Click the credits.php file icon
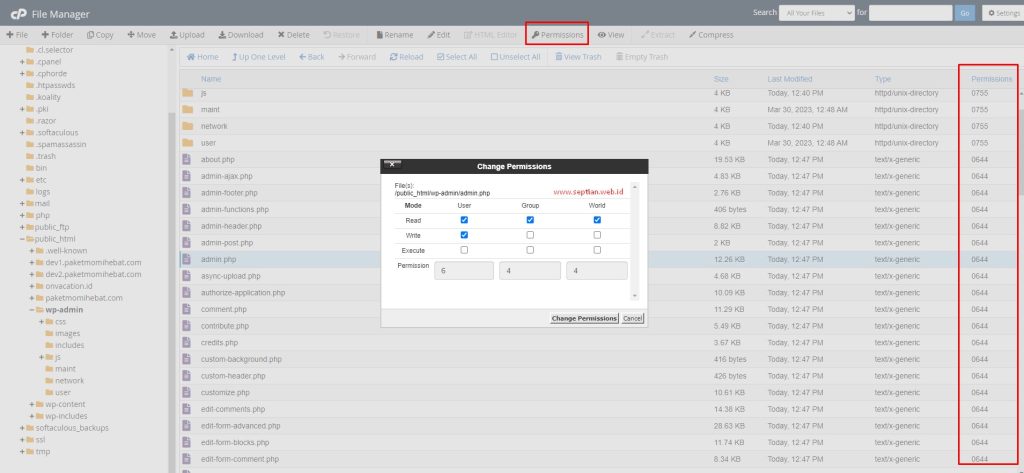Viewport: 1024px width, 473px height. [x=187, y=342]
